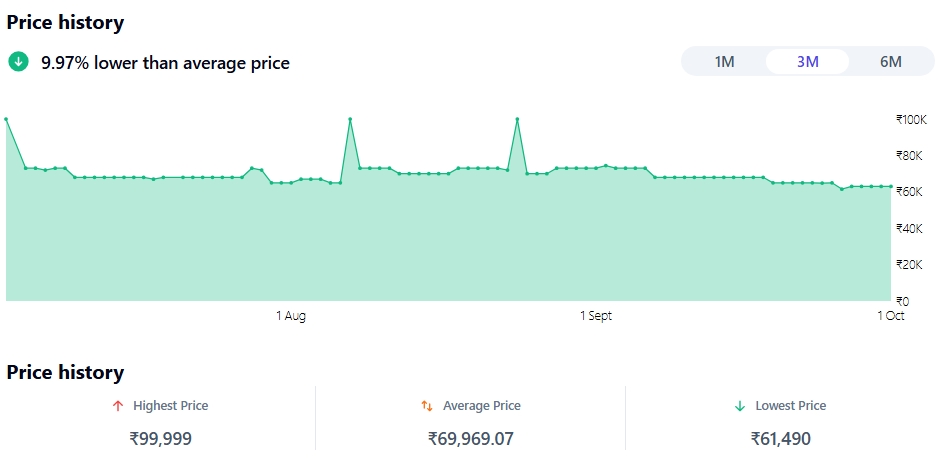Screen dimensions: 938x459
Task: Click the 1 Aug x-axis label
Action: (291, 316)
